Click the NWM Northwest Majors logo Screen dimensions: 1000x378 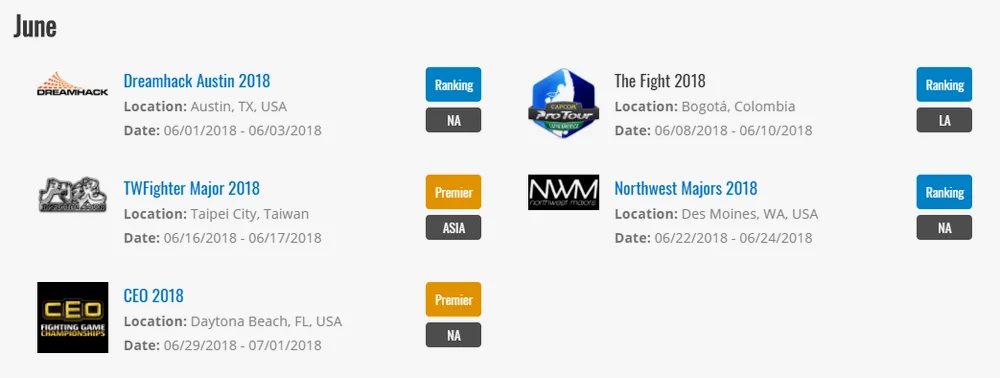(x=563, y=192)
